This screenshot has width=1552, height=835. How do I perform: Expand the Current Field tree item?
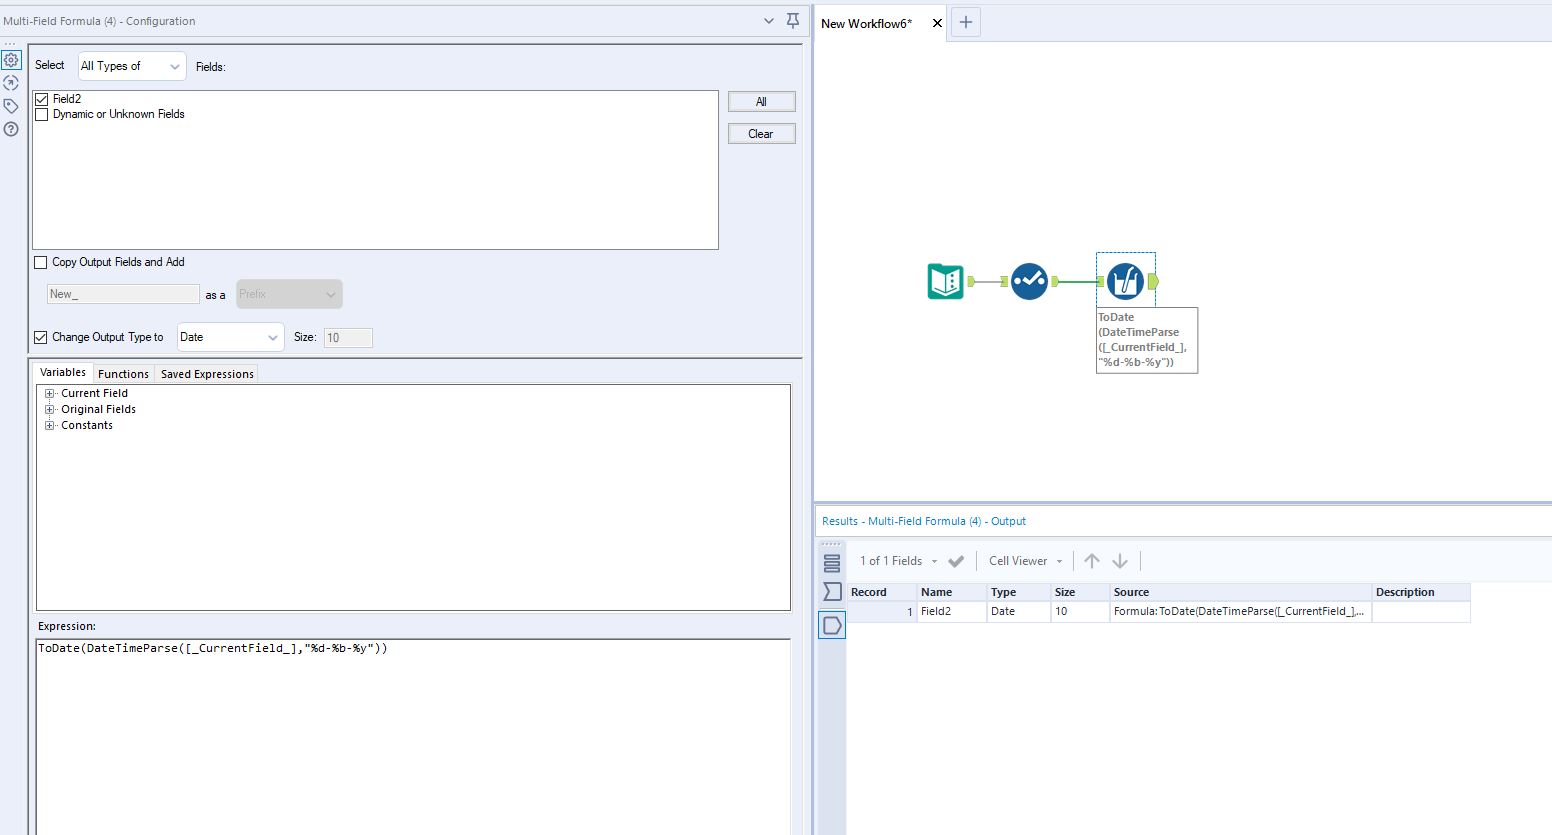click(x=49, y=393)
